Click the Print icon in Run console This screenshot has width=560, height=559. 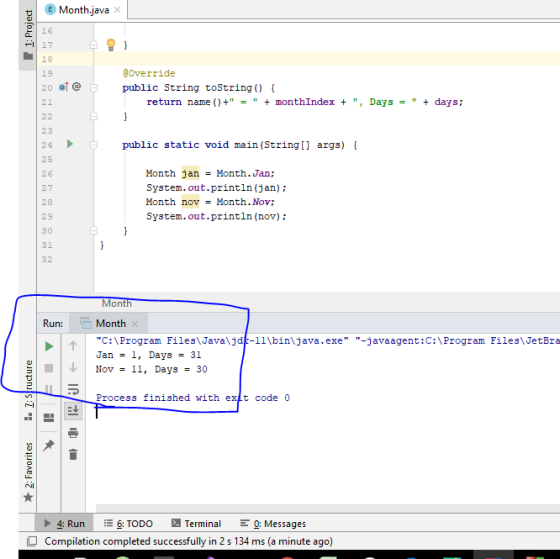pyautogui.click(x=73, y=433)
